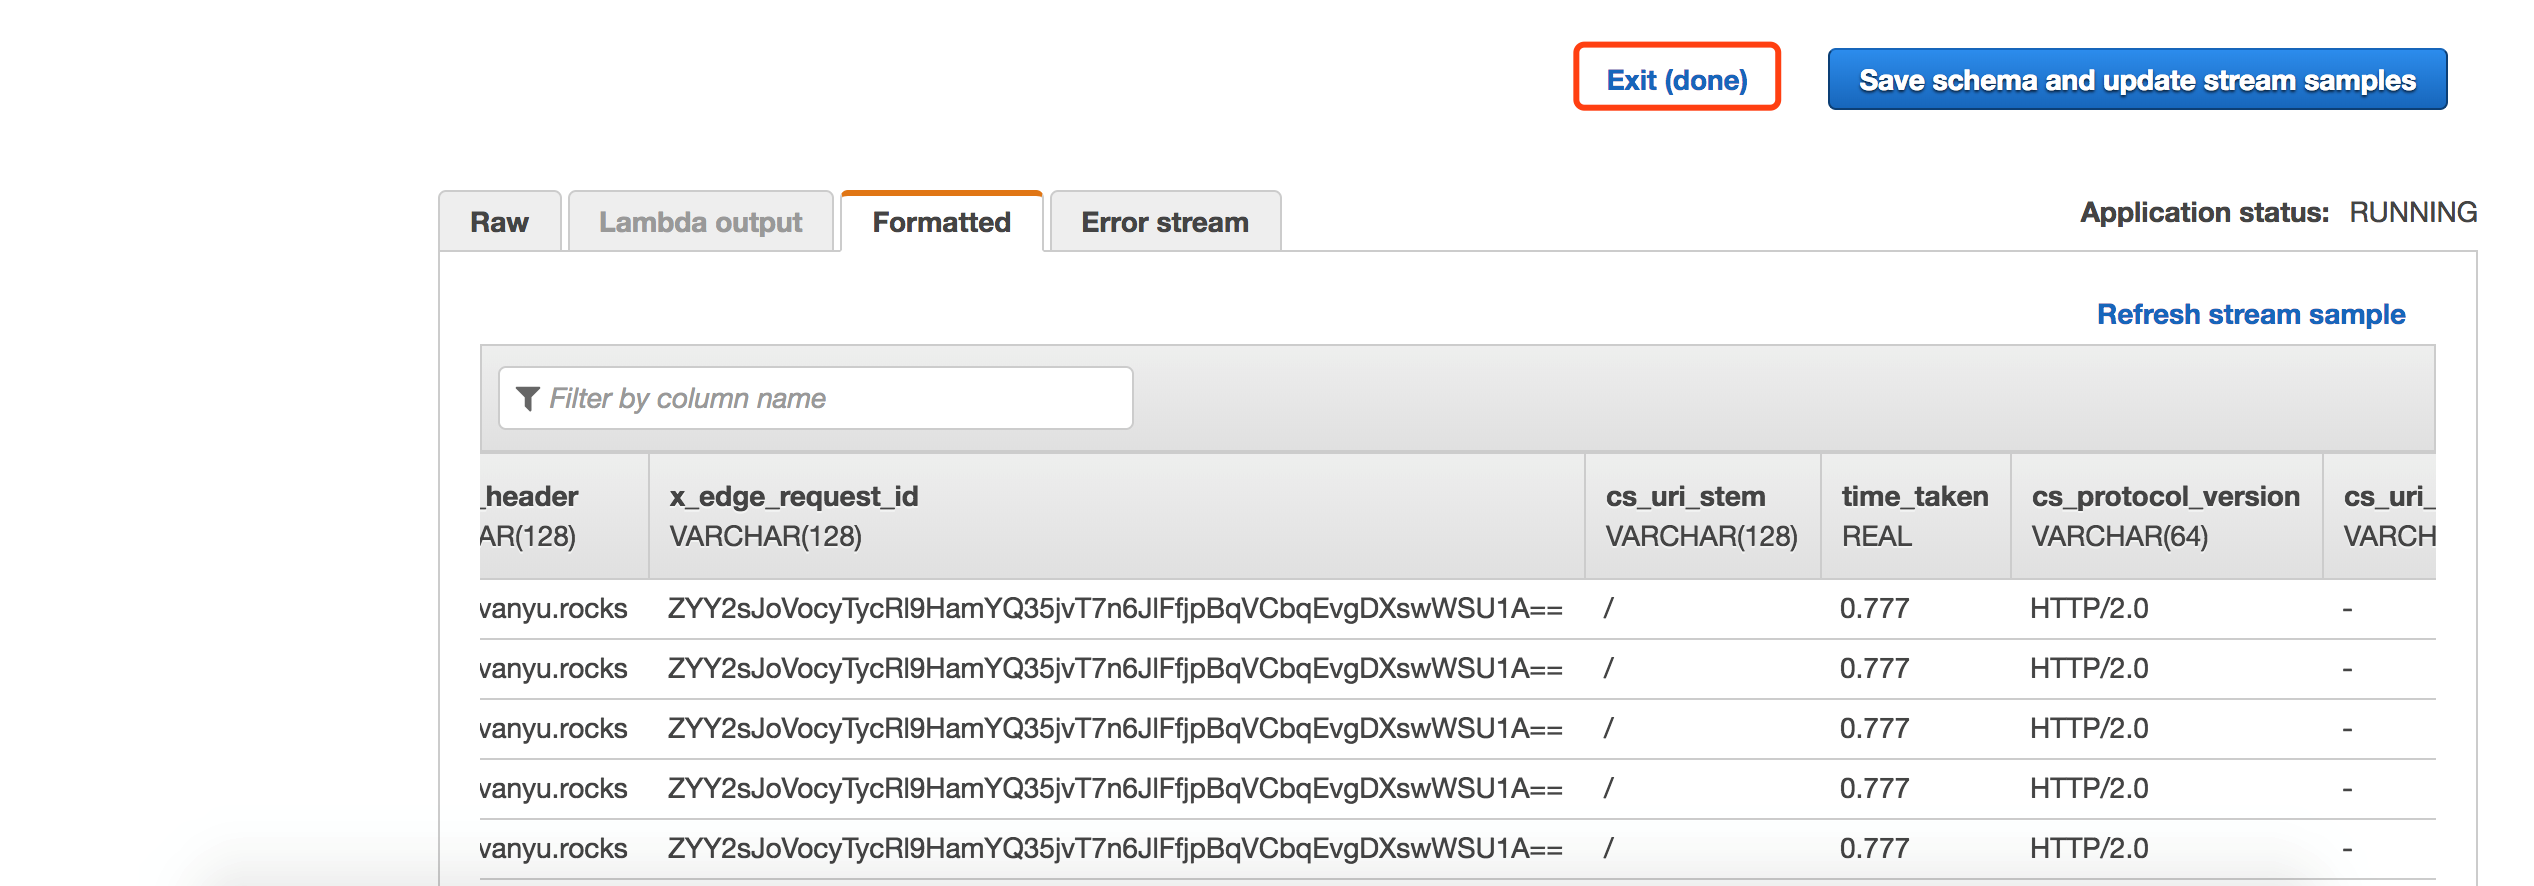Switch to the Raw tab
2534x886 pixels.
pyautogui.click(x=499, y=222)
